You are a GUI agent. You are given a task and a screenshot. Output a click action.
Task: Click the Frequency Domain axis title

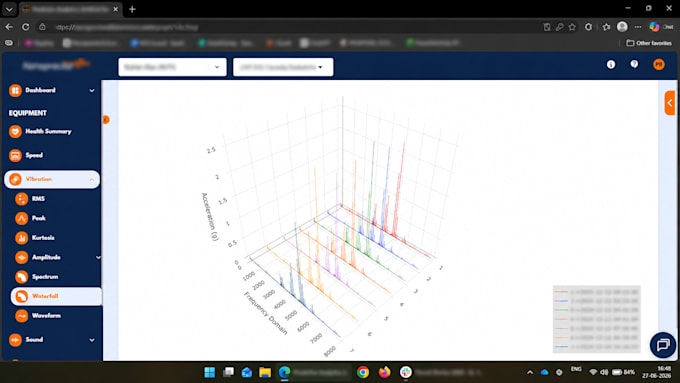pos(266,313)
